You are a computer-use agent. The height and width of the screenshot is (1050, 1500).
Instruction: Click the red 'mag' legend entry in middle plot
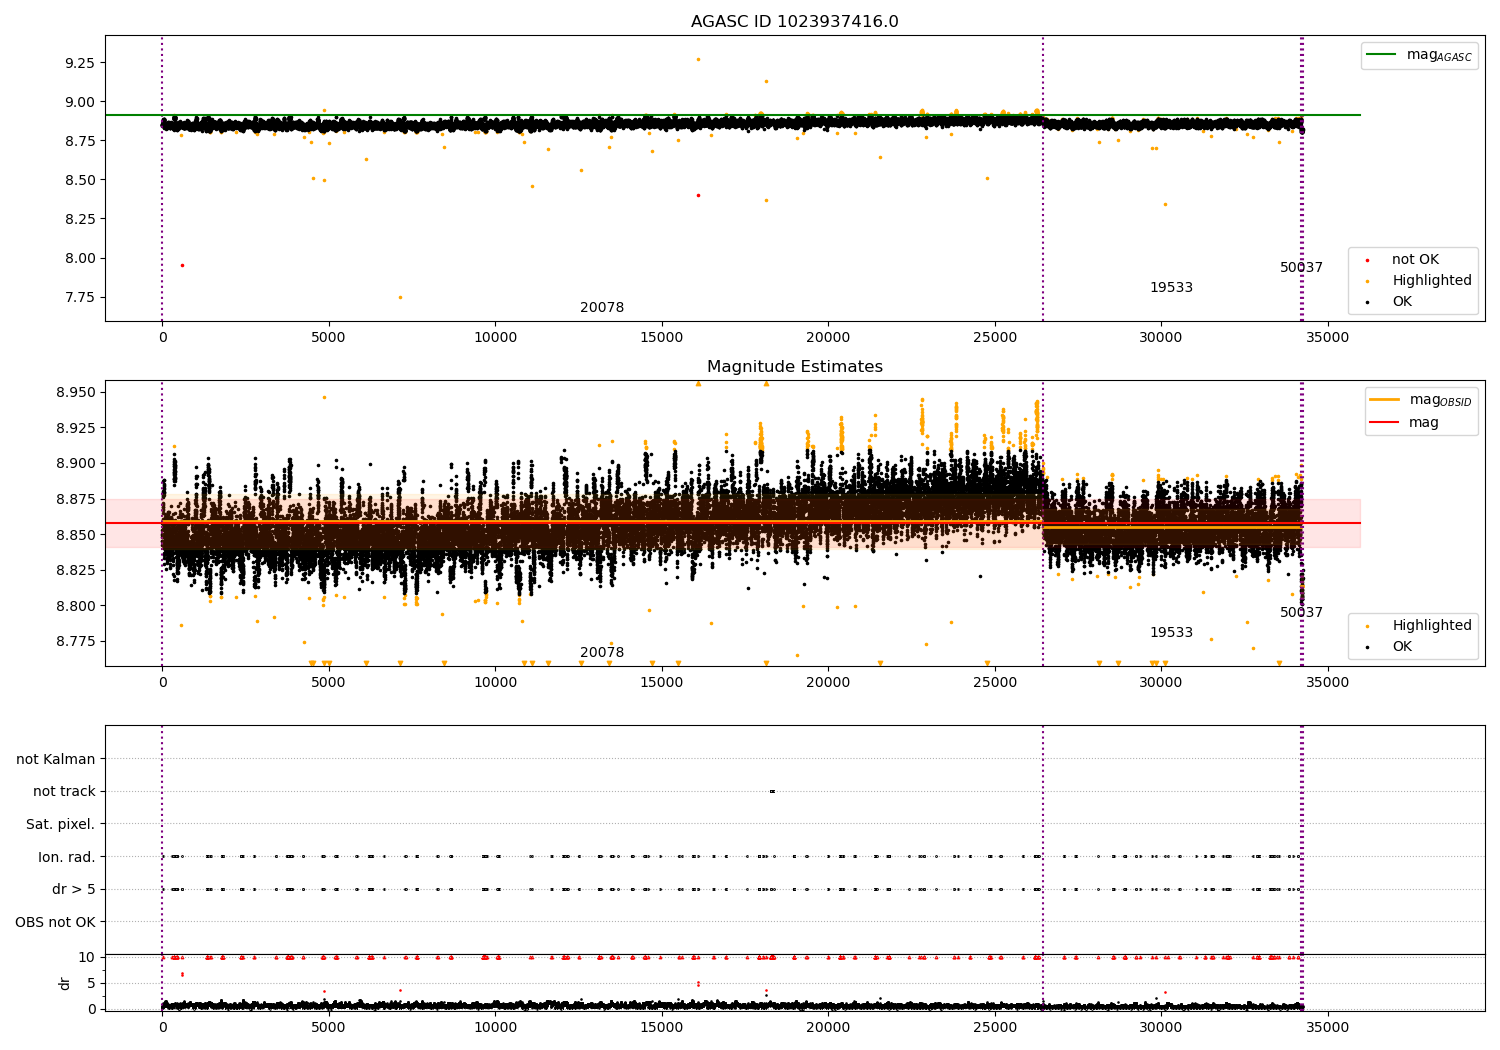click(x=1405, y=423)
